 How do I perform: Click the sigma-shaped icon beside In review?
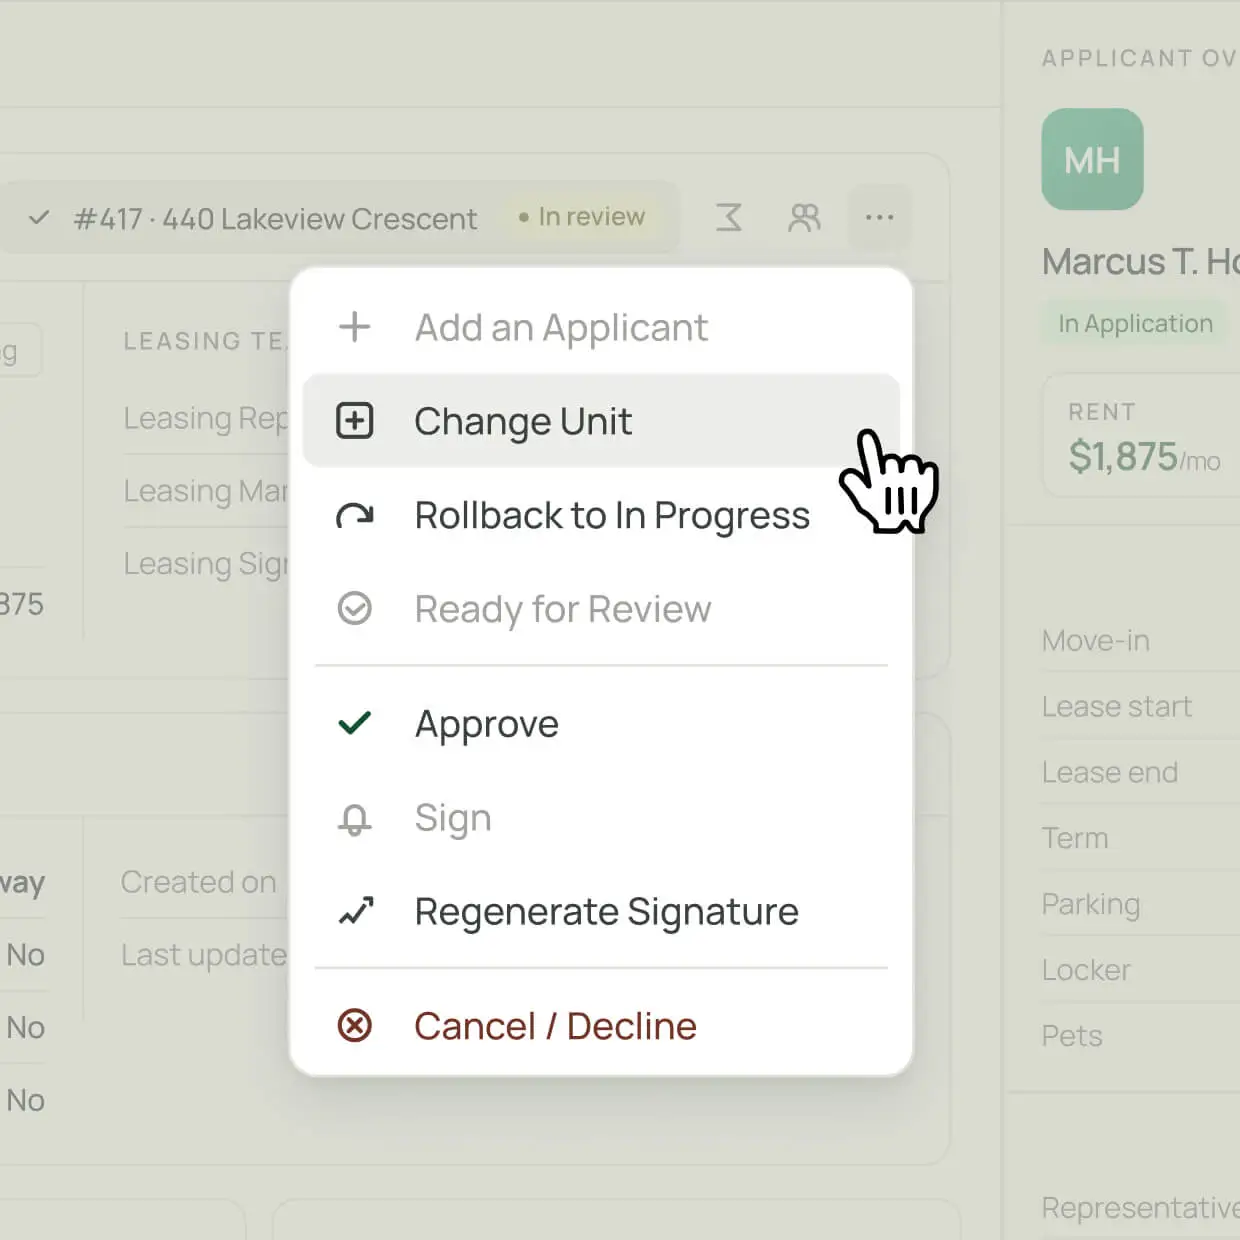[x=729, y=217]
